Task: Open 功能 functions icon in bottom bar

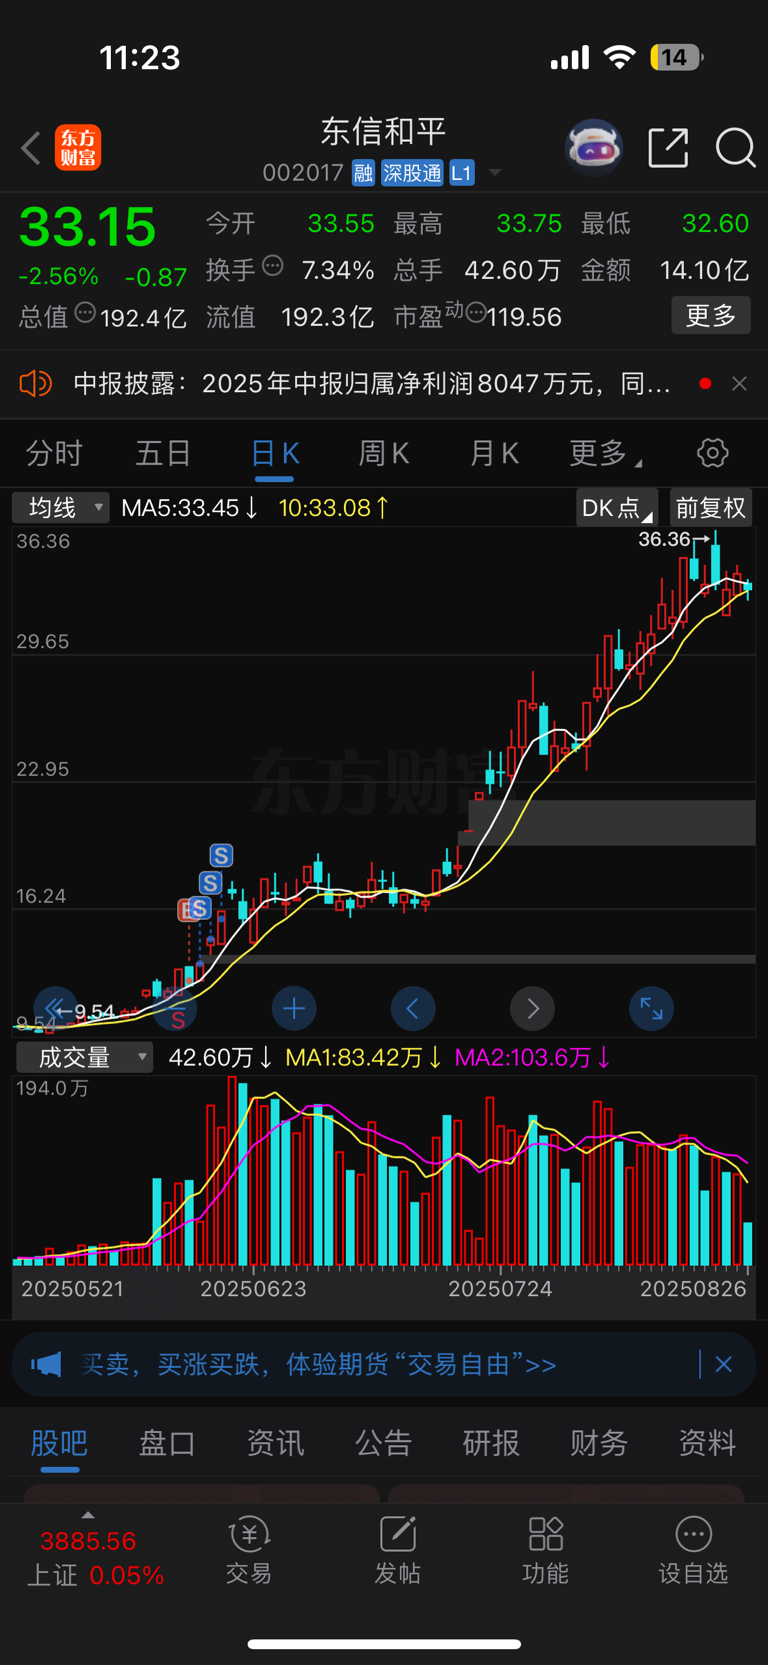Action: pos(546,1550)
